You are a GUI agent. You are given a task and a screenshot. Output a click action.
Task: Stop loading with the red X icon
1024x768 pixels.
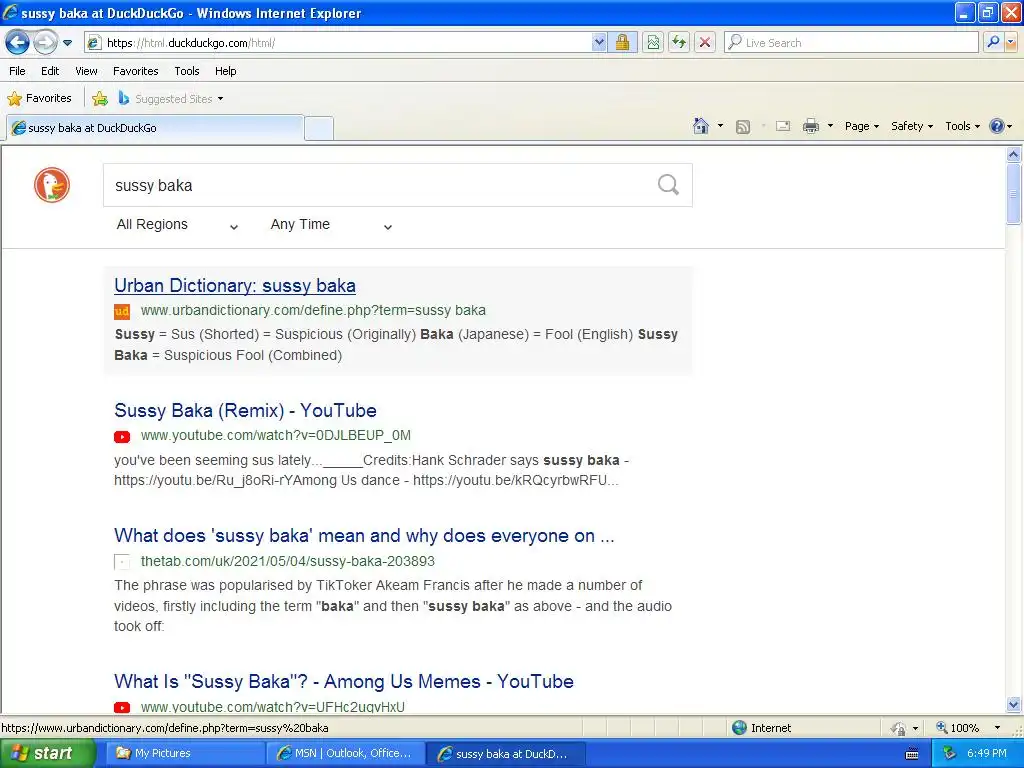tap(705, 43)
